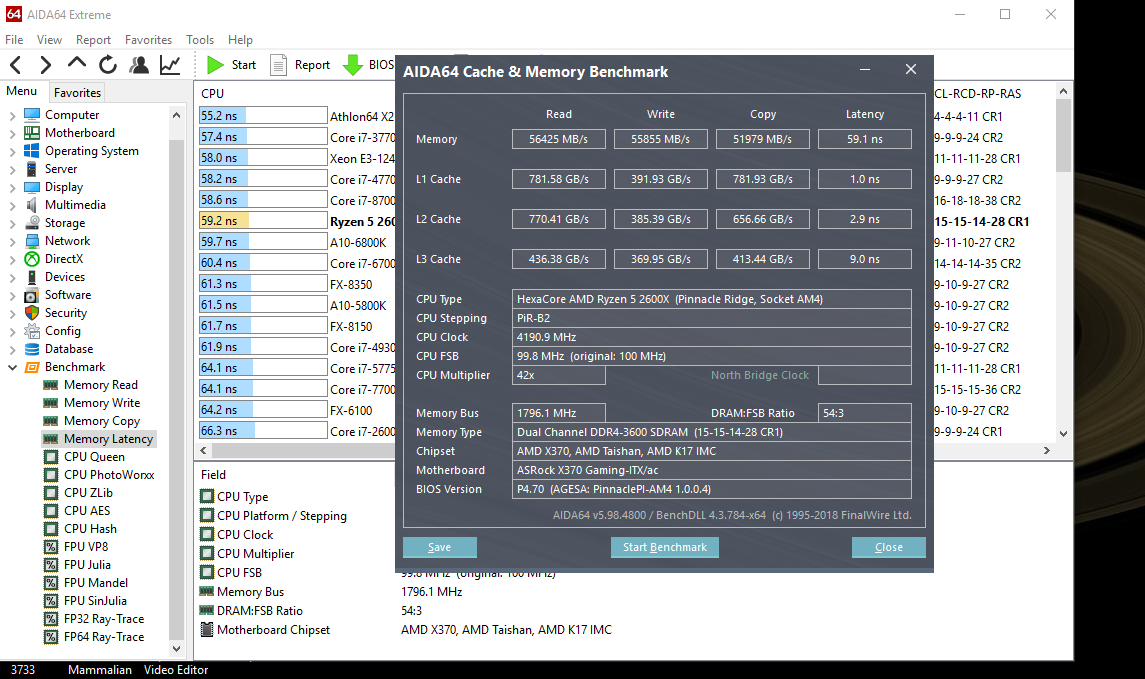This screenshot has width=1145, height=679.
Task: Minimize the Cache & Memory Benchmark dialog
Action: (865, 69)
